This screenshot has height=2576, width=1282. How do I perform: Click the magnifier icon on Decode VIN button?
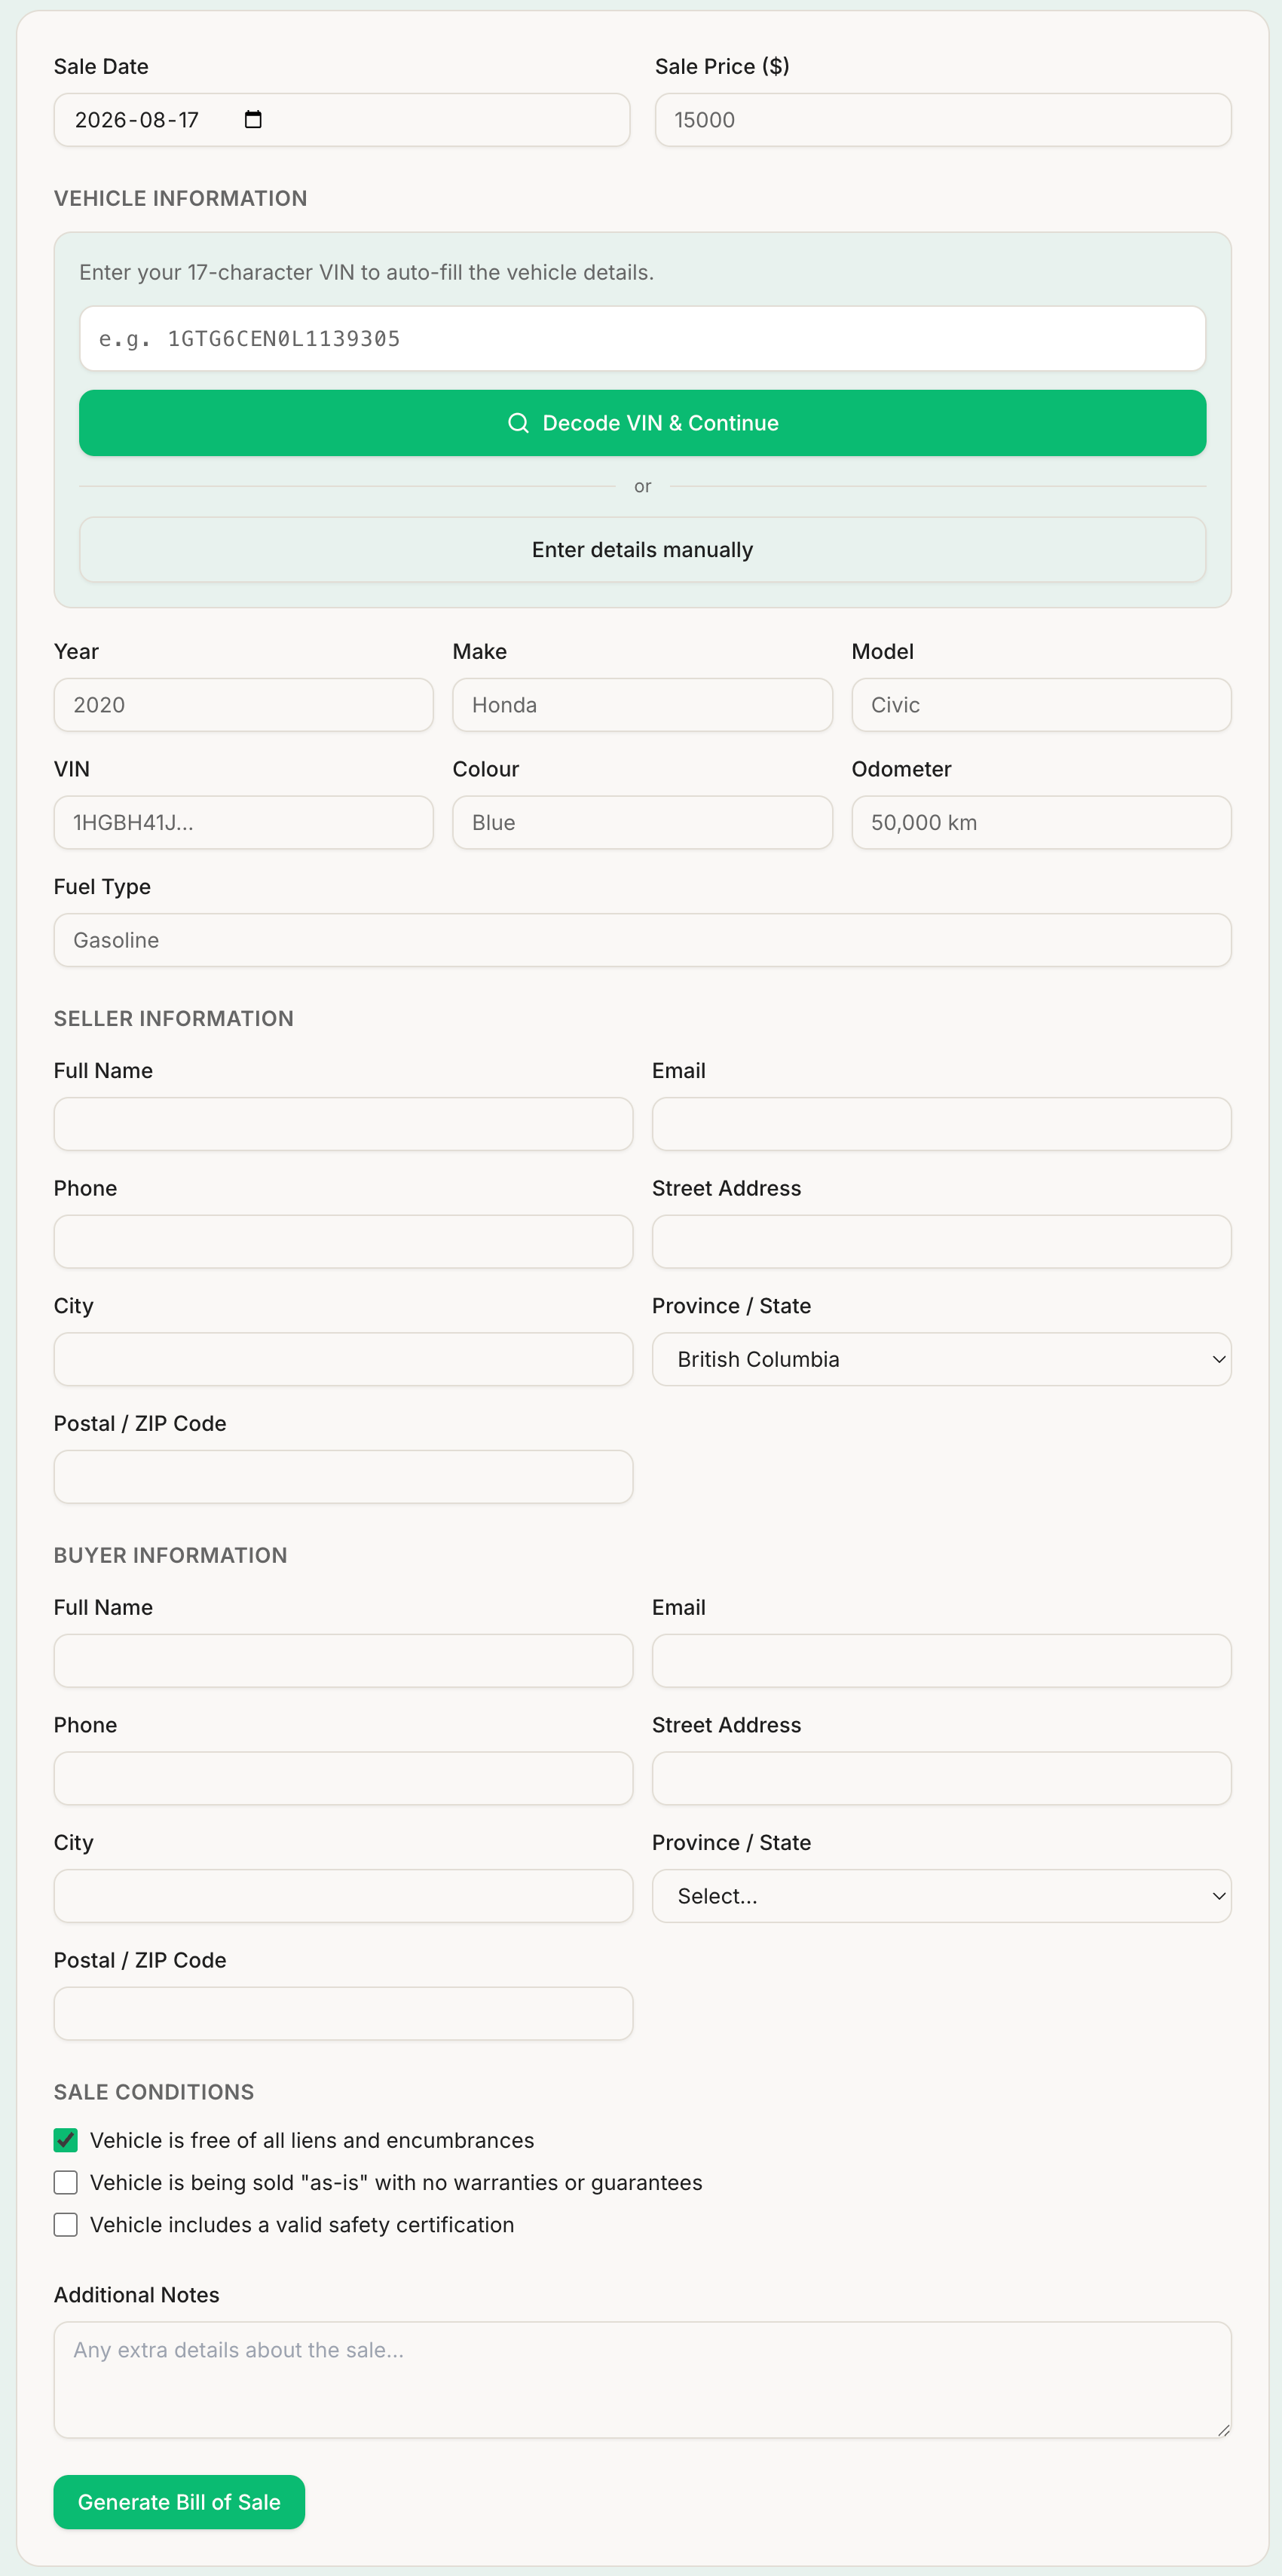point(518,423)
